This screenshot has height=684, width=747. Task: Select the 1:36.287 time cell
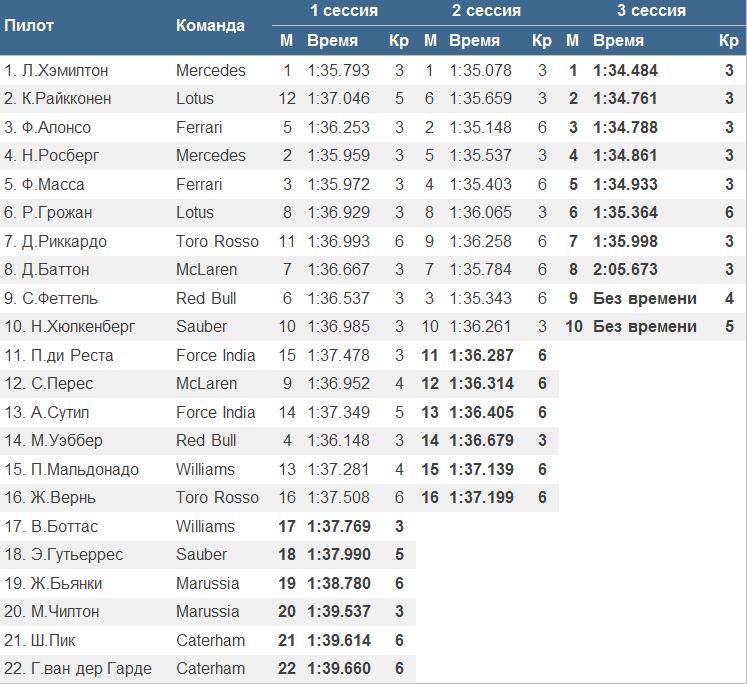click(x=481, y=355)
